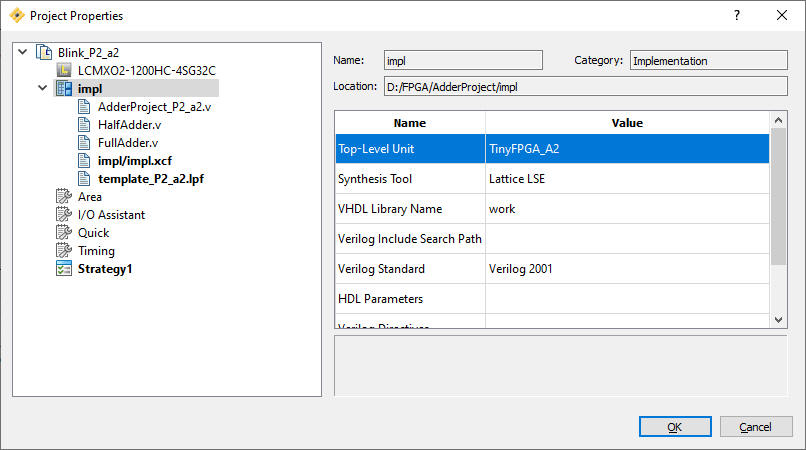Click the properties table scroll-down arrow
Viewport: 806px width, 450px height.
[778, 319]
